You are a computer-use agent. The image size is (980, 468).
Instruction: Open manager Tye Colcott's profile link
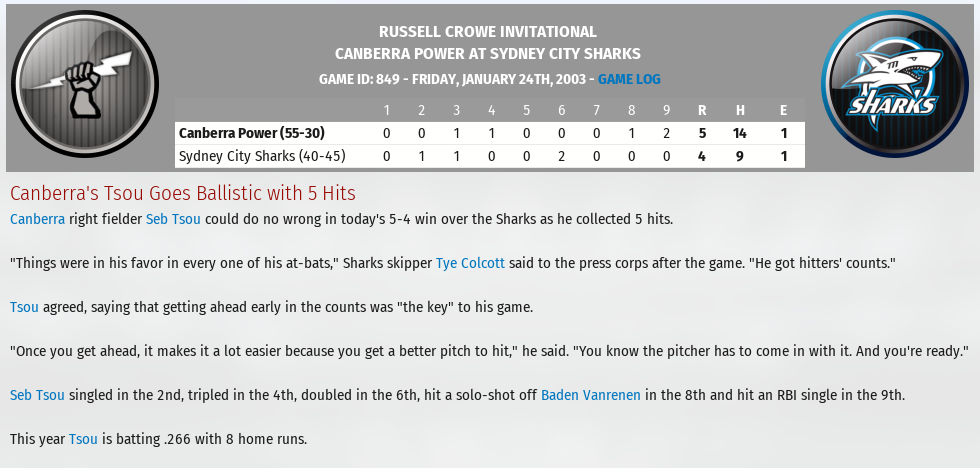[470, 263]
